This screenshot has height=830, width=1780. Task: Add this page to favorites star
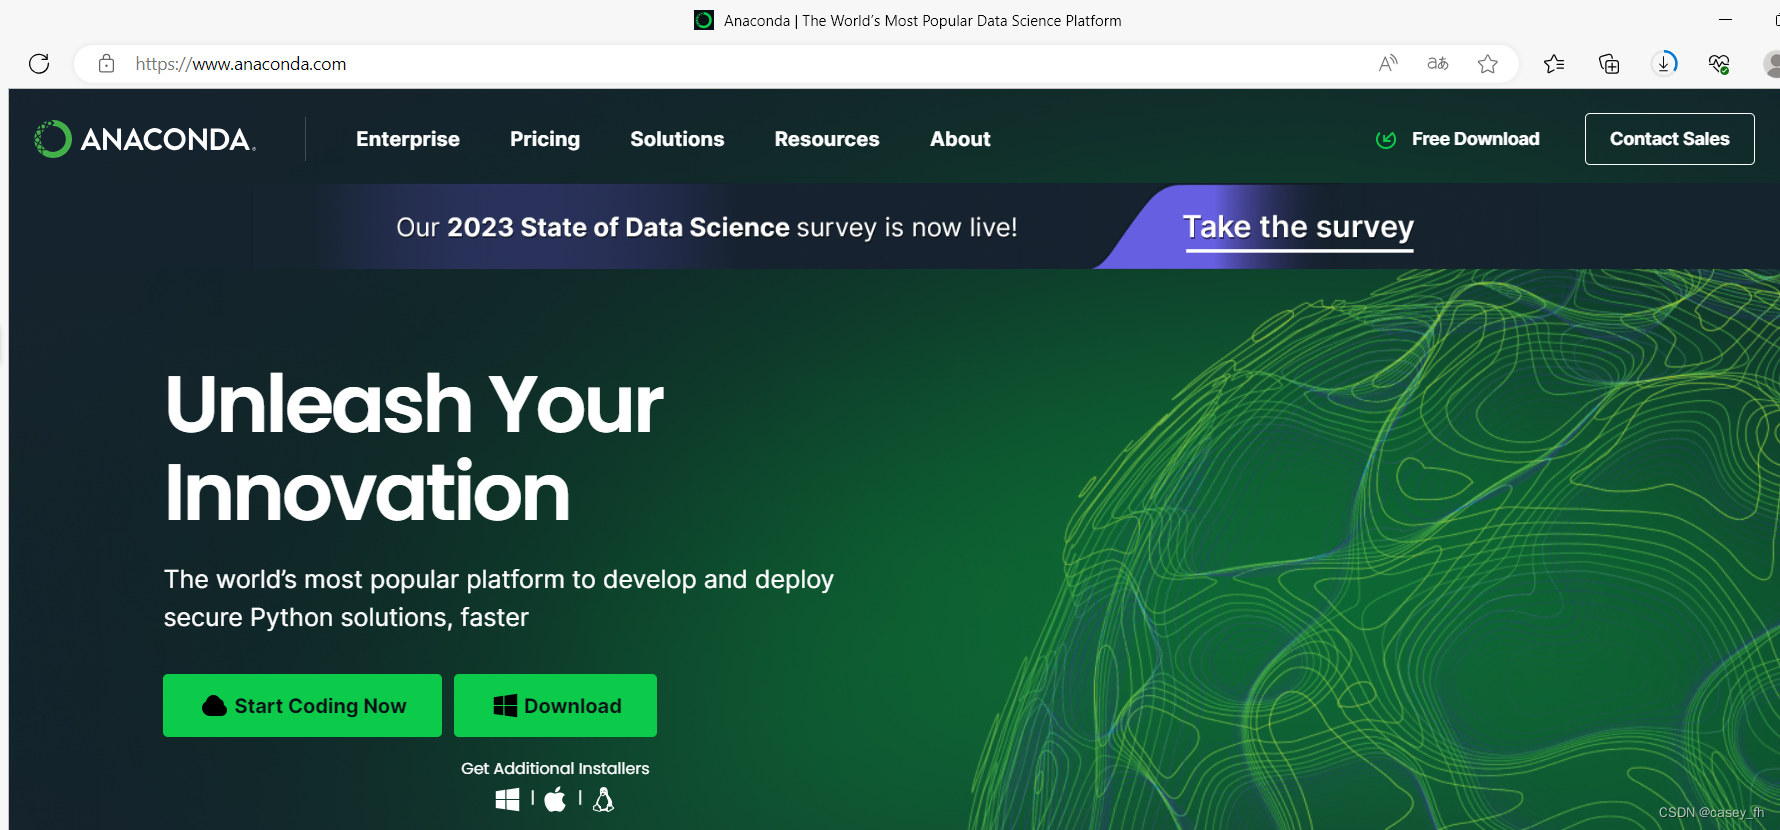1488,64
